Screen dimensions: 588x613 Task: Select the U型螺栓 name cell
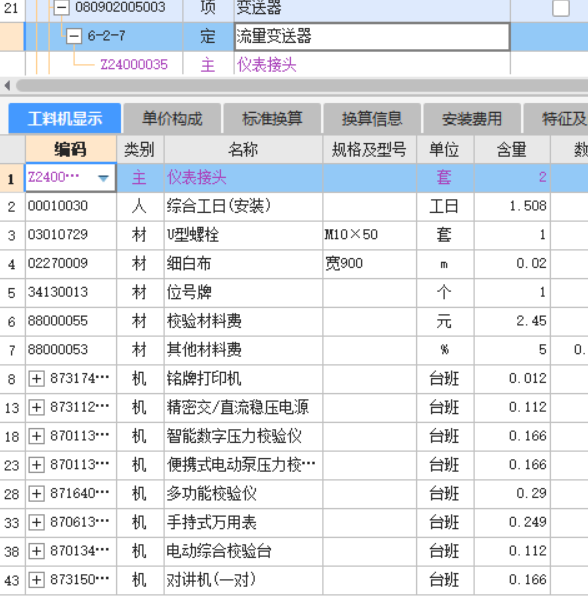[x=243, y=235]
